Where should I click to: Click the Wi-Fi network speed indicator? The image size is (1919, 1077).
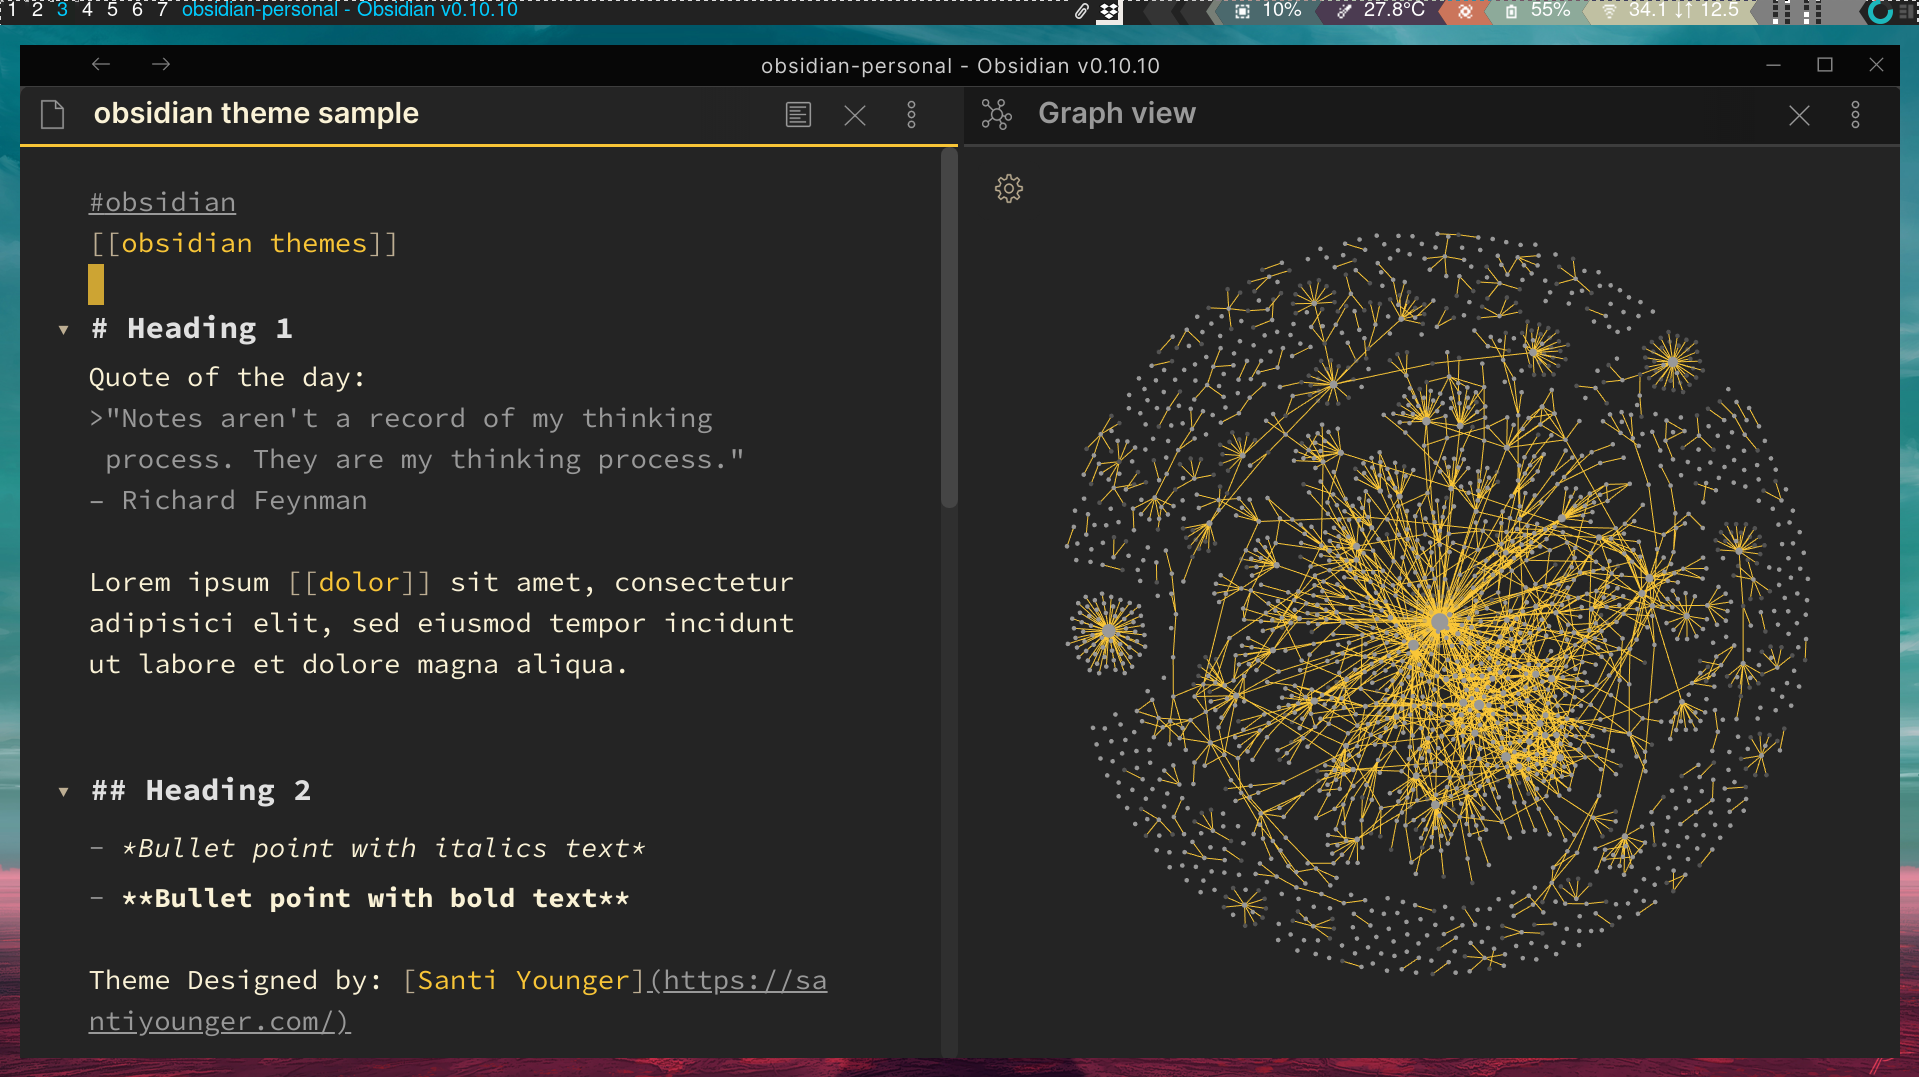click(1670, 10)
